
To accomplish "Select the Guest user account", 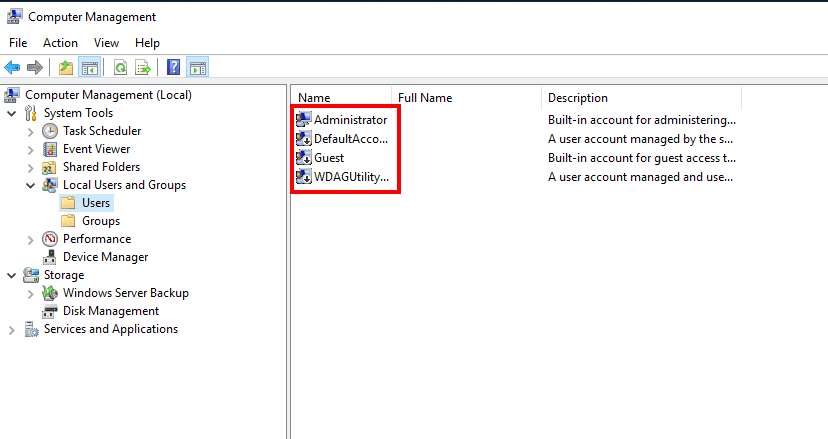I will [x=328, y=158].
